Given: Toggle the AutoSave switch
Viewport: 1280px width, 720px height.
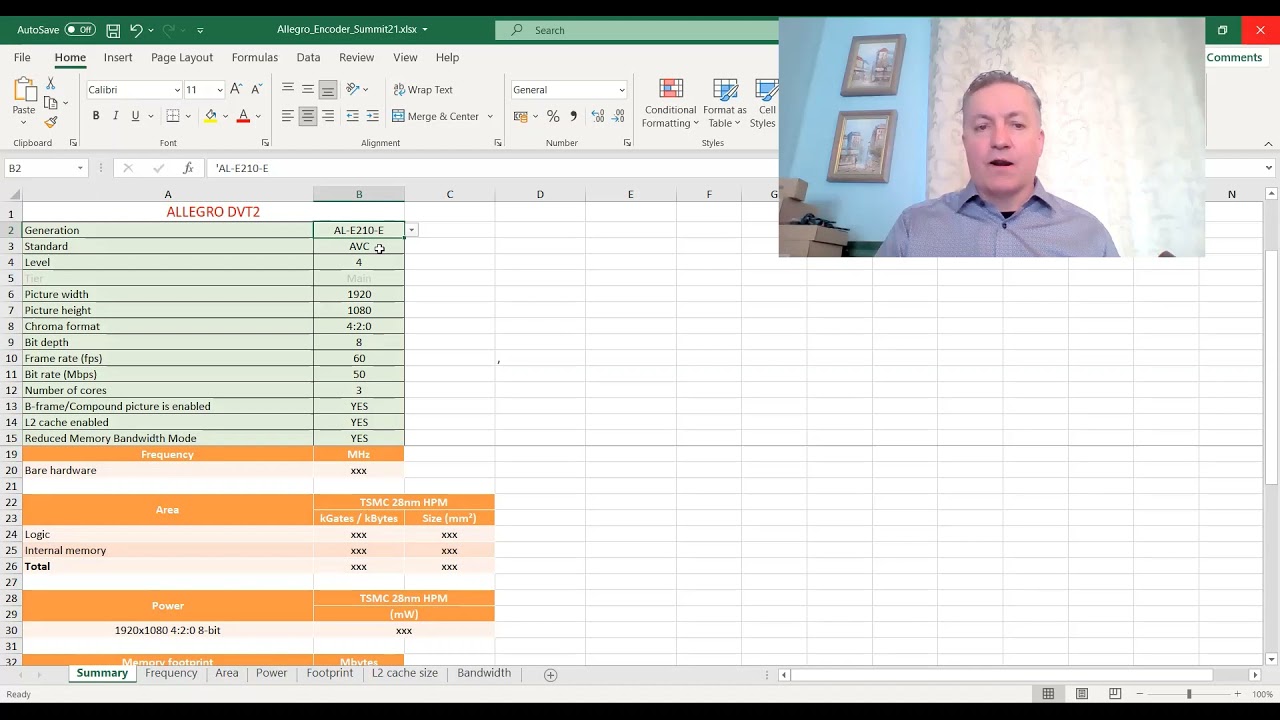Looking at the screenshot, I should pyautogui.click(x=80, y=30).
